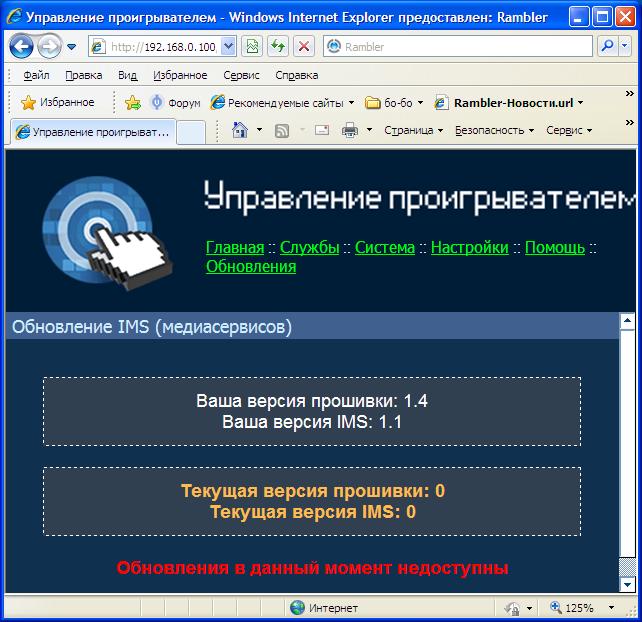Screen dimensions: 642x622
Task: Click the browser Forward arrow button
Action: (x=49, y=47)
